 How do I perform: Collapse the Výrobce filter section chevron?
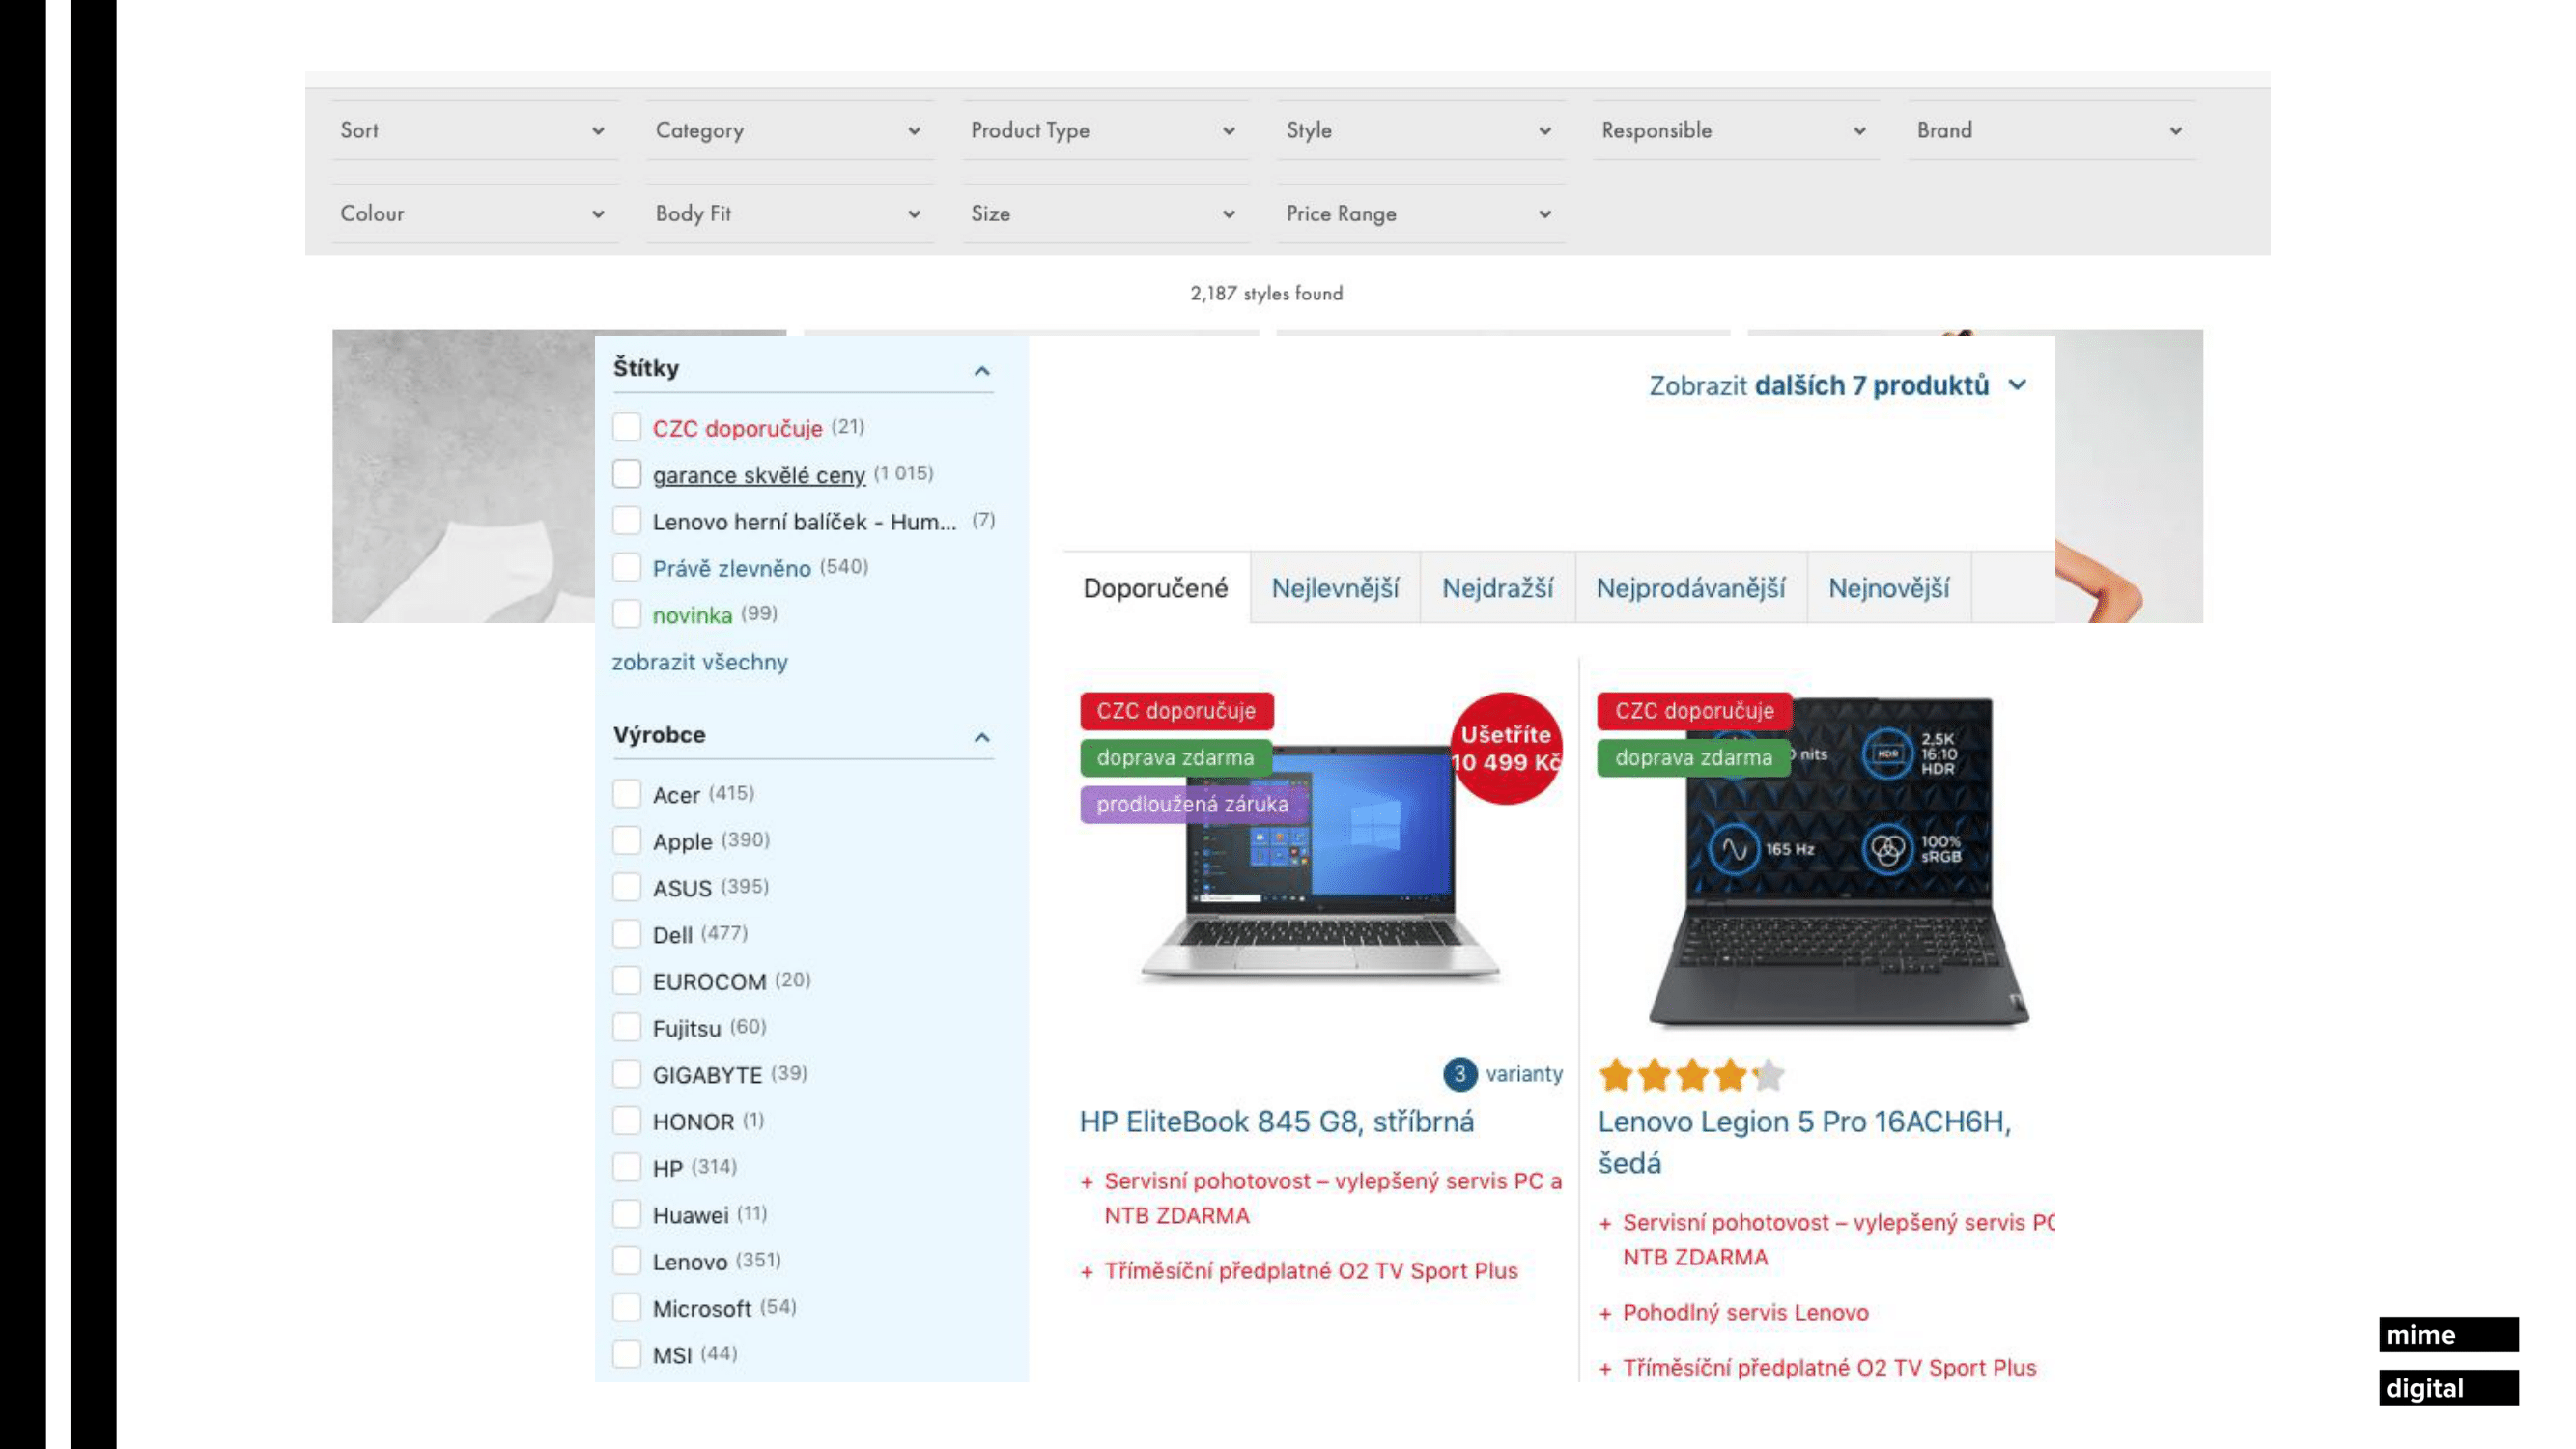[x=982, y=738]
